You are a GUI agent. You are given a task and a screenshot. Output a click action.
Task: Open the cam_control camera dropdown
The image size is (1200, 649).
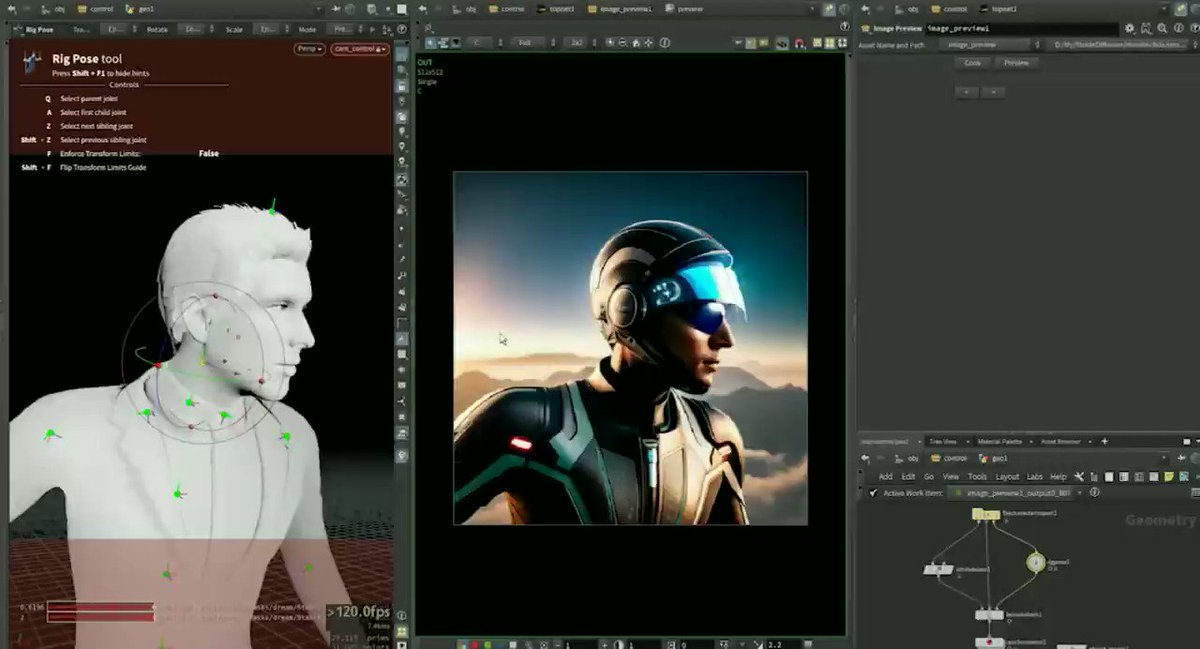(x=385, y=48)
